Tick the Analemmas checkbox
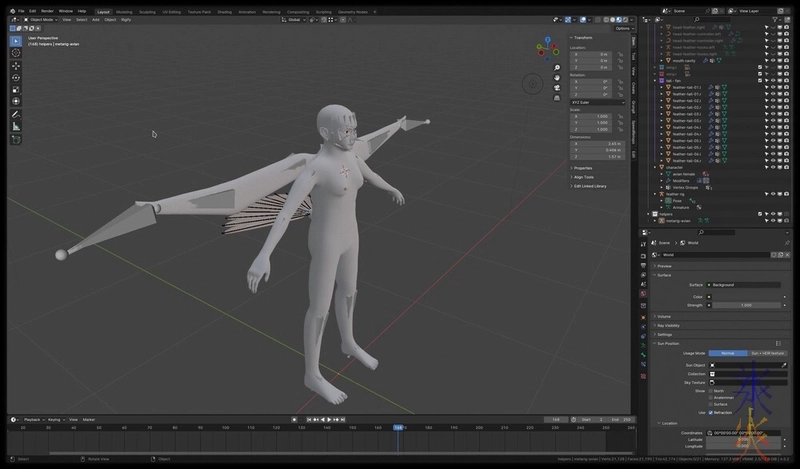The height and width of the screenshot is (469, 800). tap(711, 398)
